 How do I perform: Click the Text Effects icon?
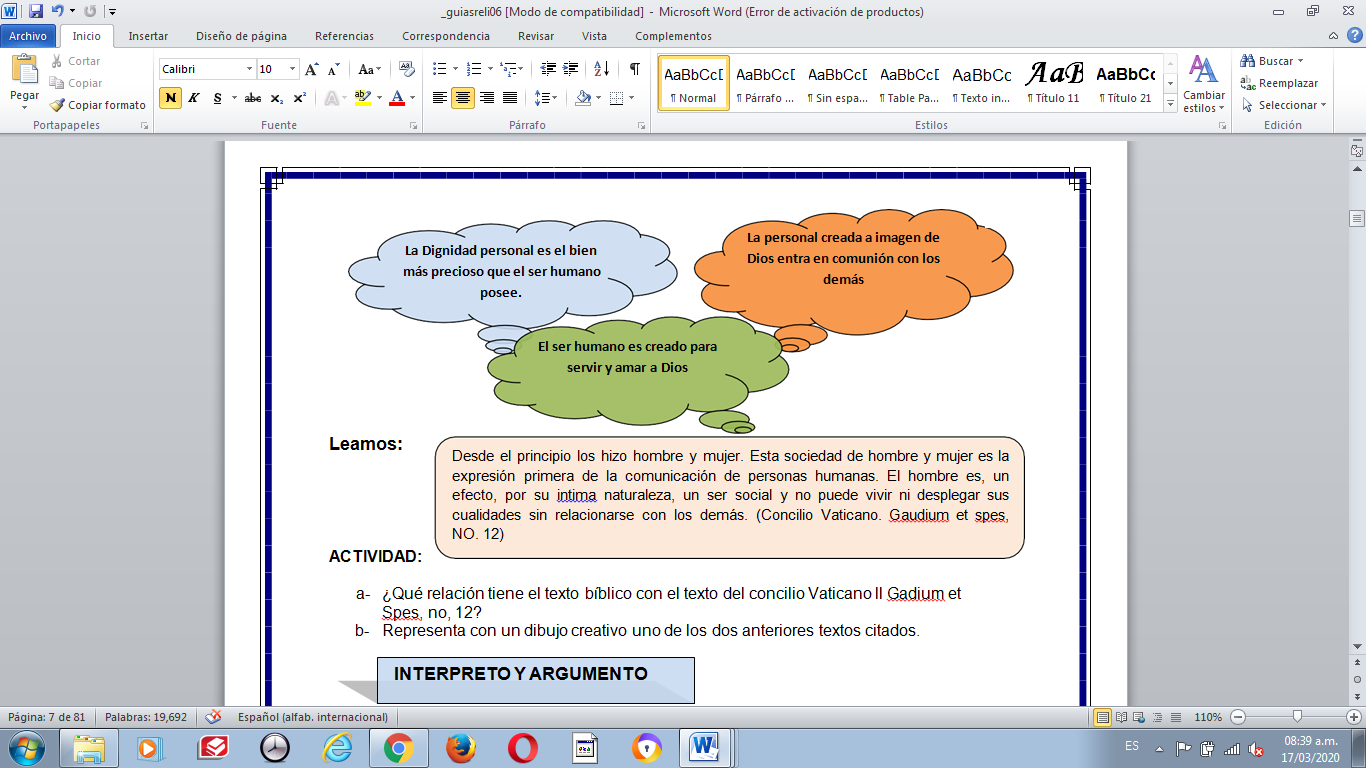[332, 98]
